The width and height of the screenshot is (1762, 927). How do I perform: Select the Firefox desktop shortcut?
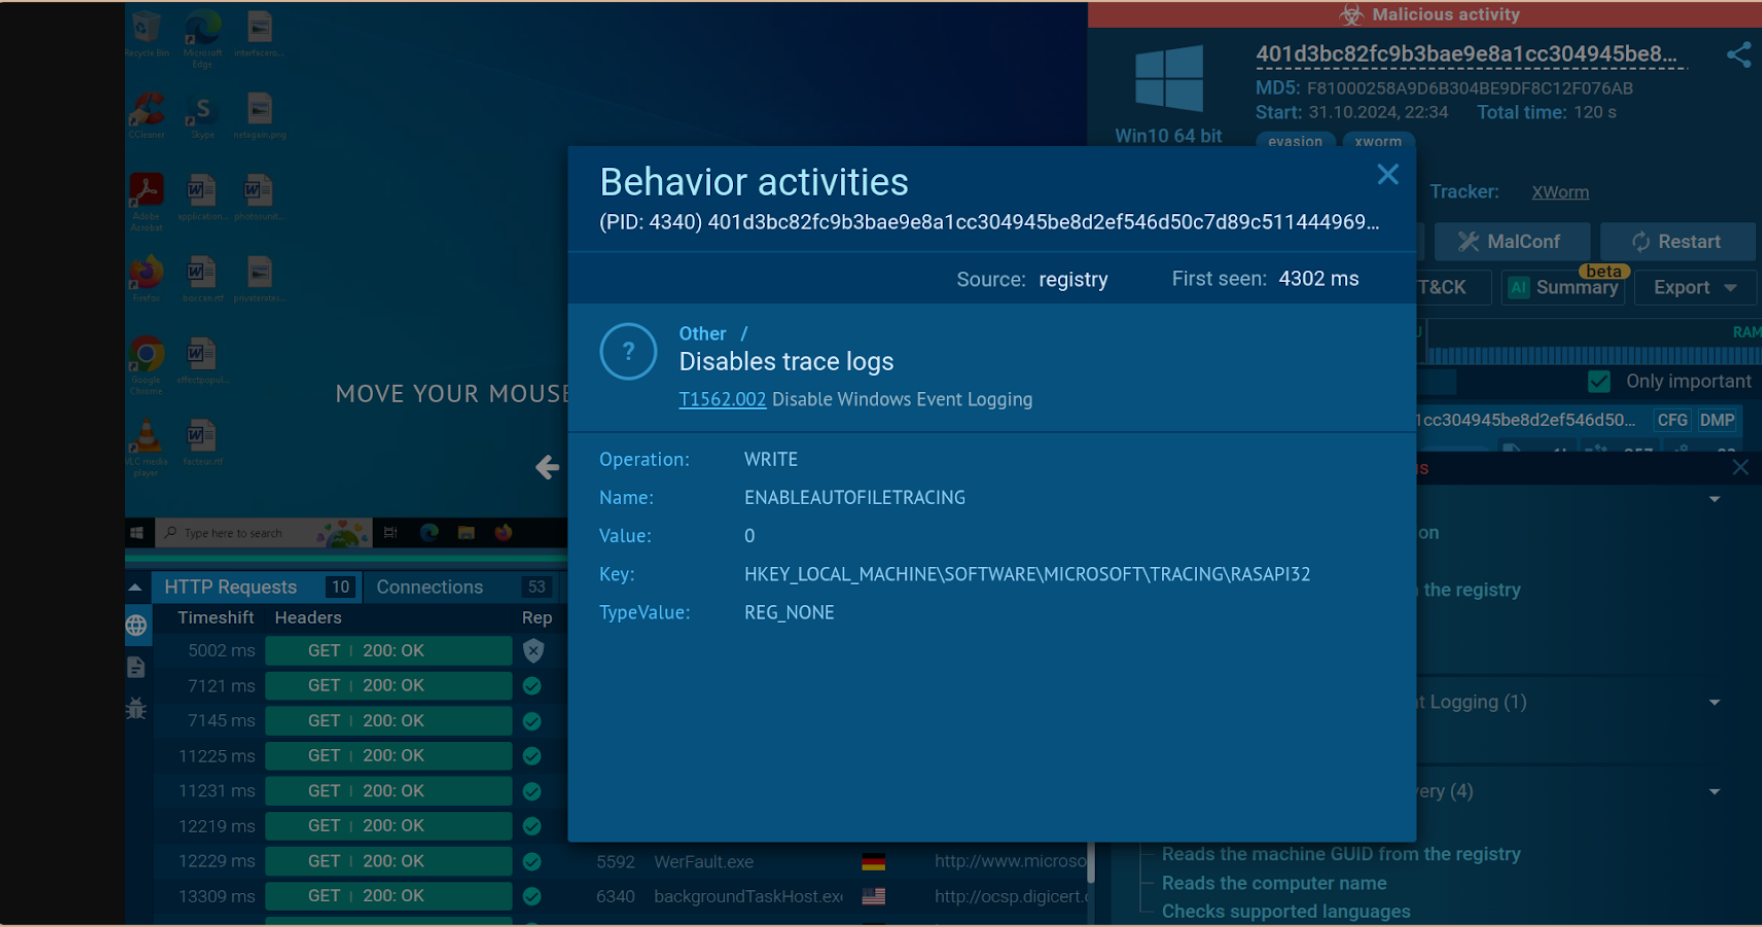[x=147, y=279]
